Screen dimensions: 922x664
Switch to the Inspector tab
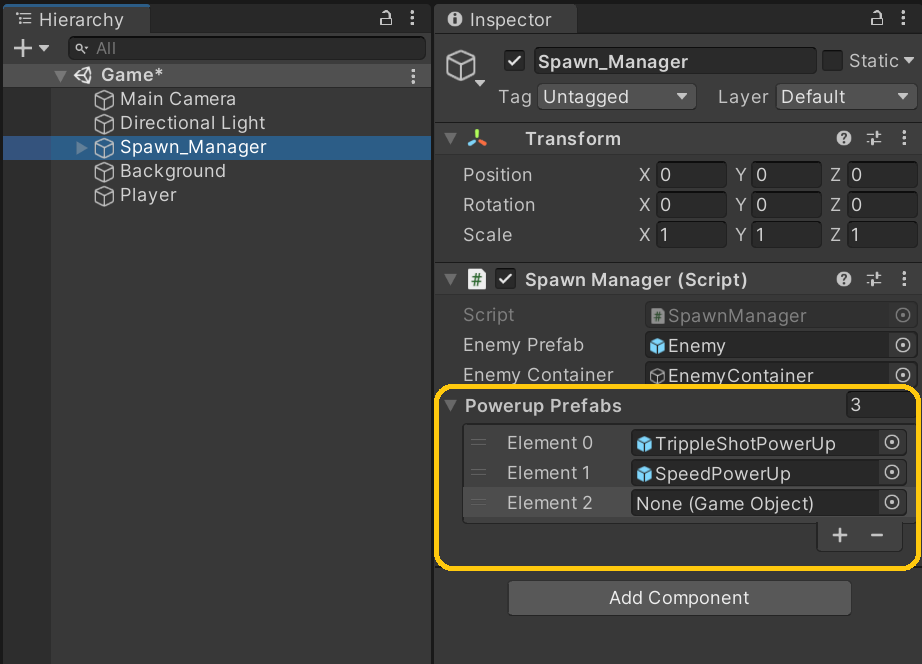coord(505,19)
